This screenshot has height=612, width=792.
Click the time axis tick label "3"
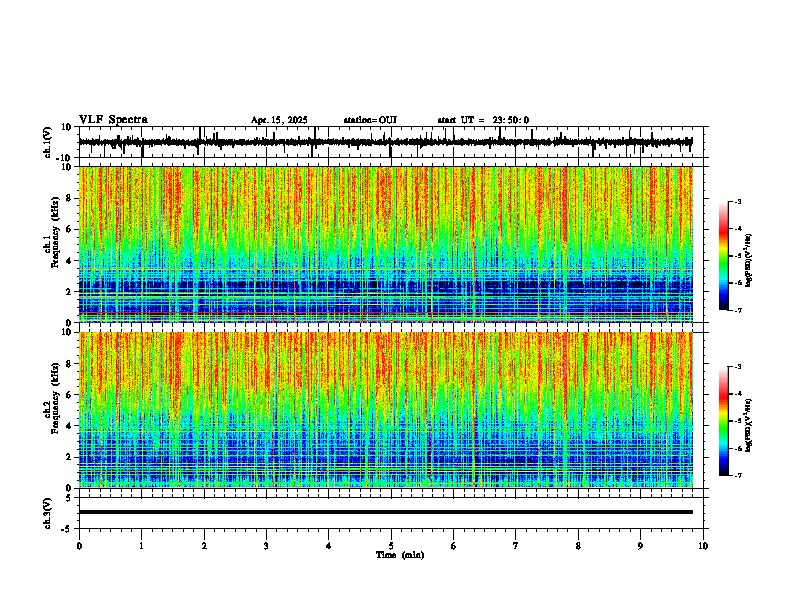tap(266, 546)
